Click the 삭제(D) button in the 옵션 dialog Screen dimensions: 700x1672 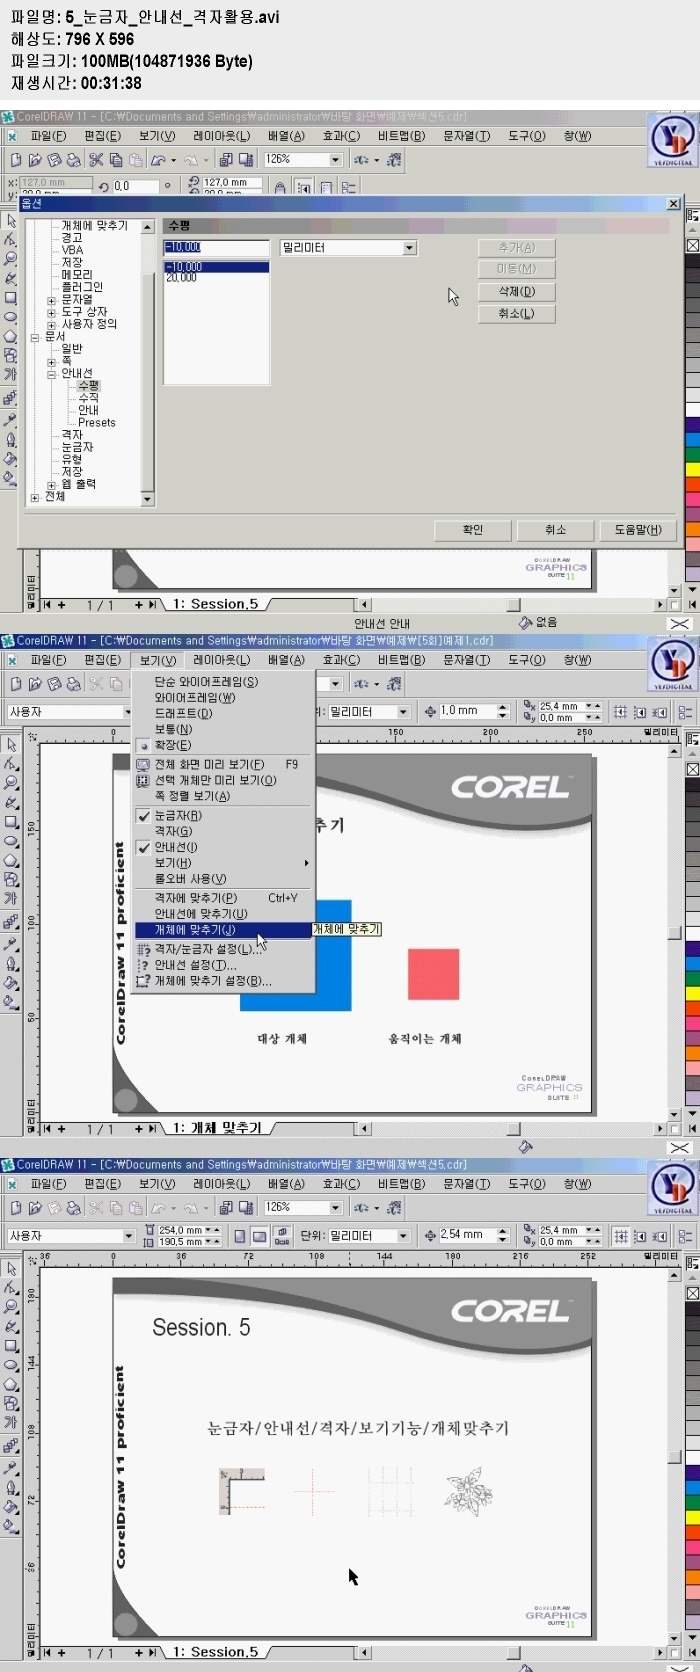(516, 292)
